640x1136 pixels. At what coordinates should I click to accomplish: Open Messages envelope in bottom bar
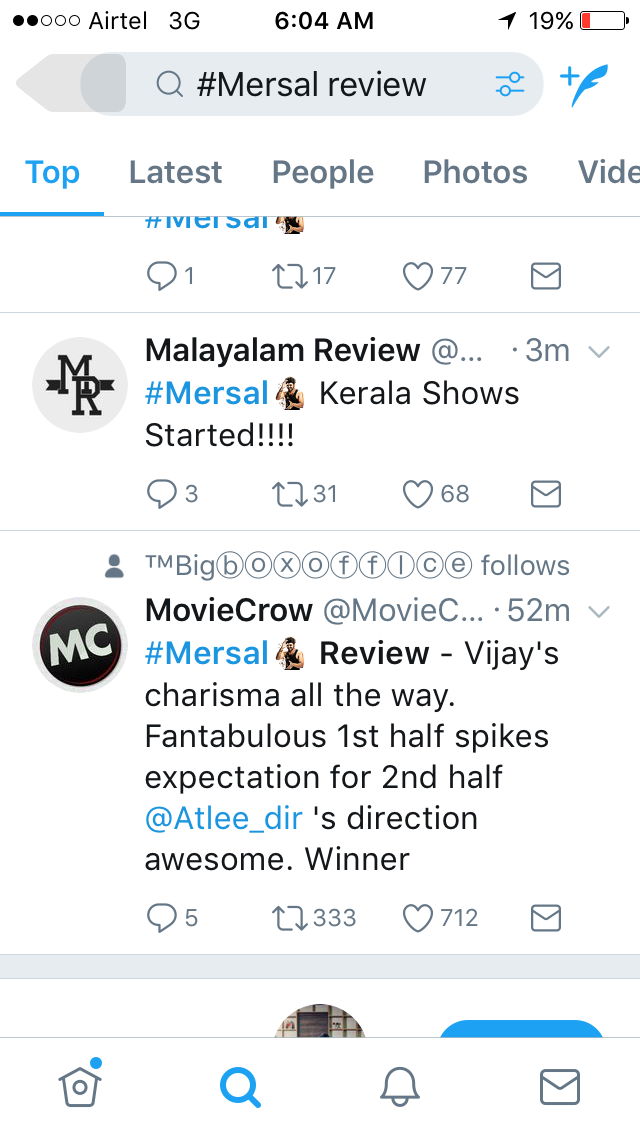(560, 1087)
